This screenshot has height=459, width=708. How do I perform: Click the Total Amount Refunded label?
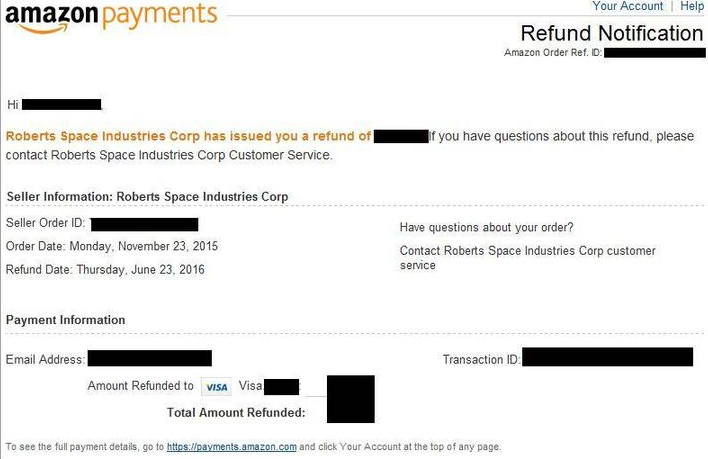(236, 412)
